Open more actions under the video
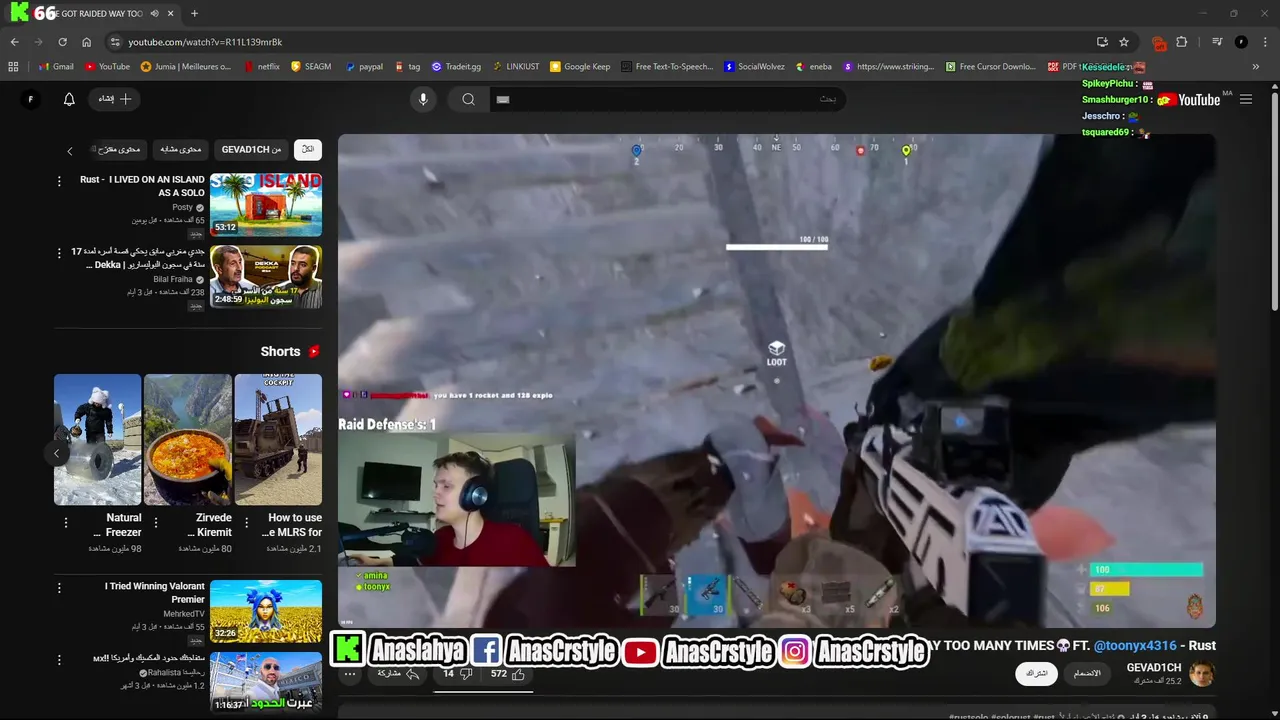Image resolution: width=1280 pixels, height=720 pixels. (x=349, y=674)
